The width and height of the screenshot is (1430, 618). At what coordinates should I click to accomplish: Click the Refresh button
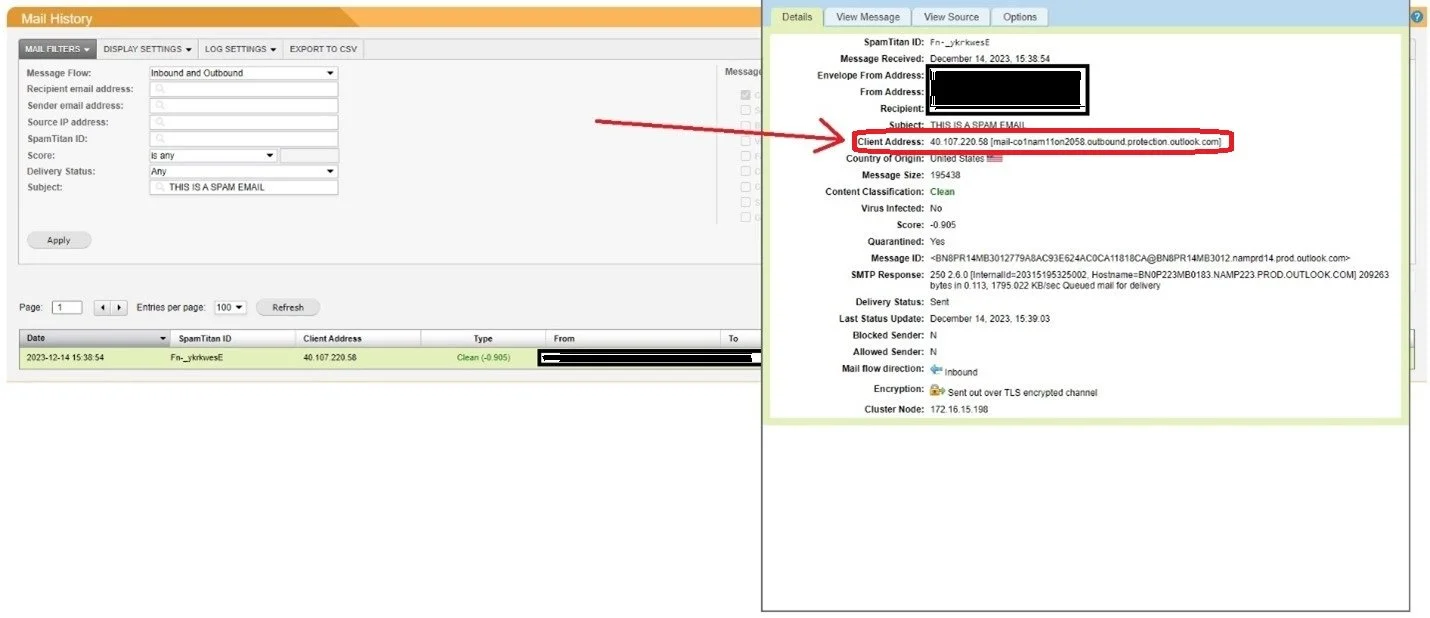pos(287,308)
